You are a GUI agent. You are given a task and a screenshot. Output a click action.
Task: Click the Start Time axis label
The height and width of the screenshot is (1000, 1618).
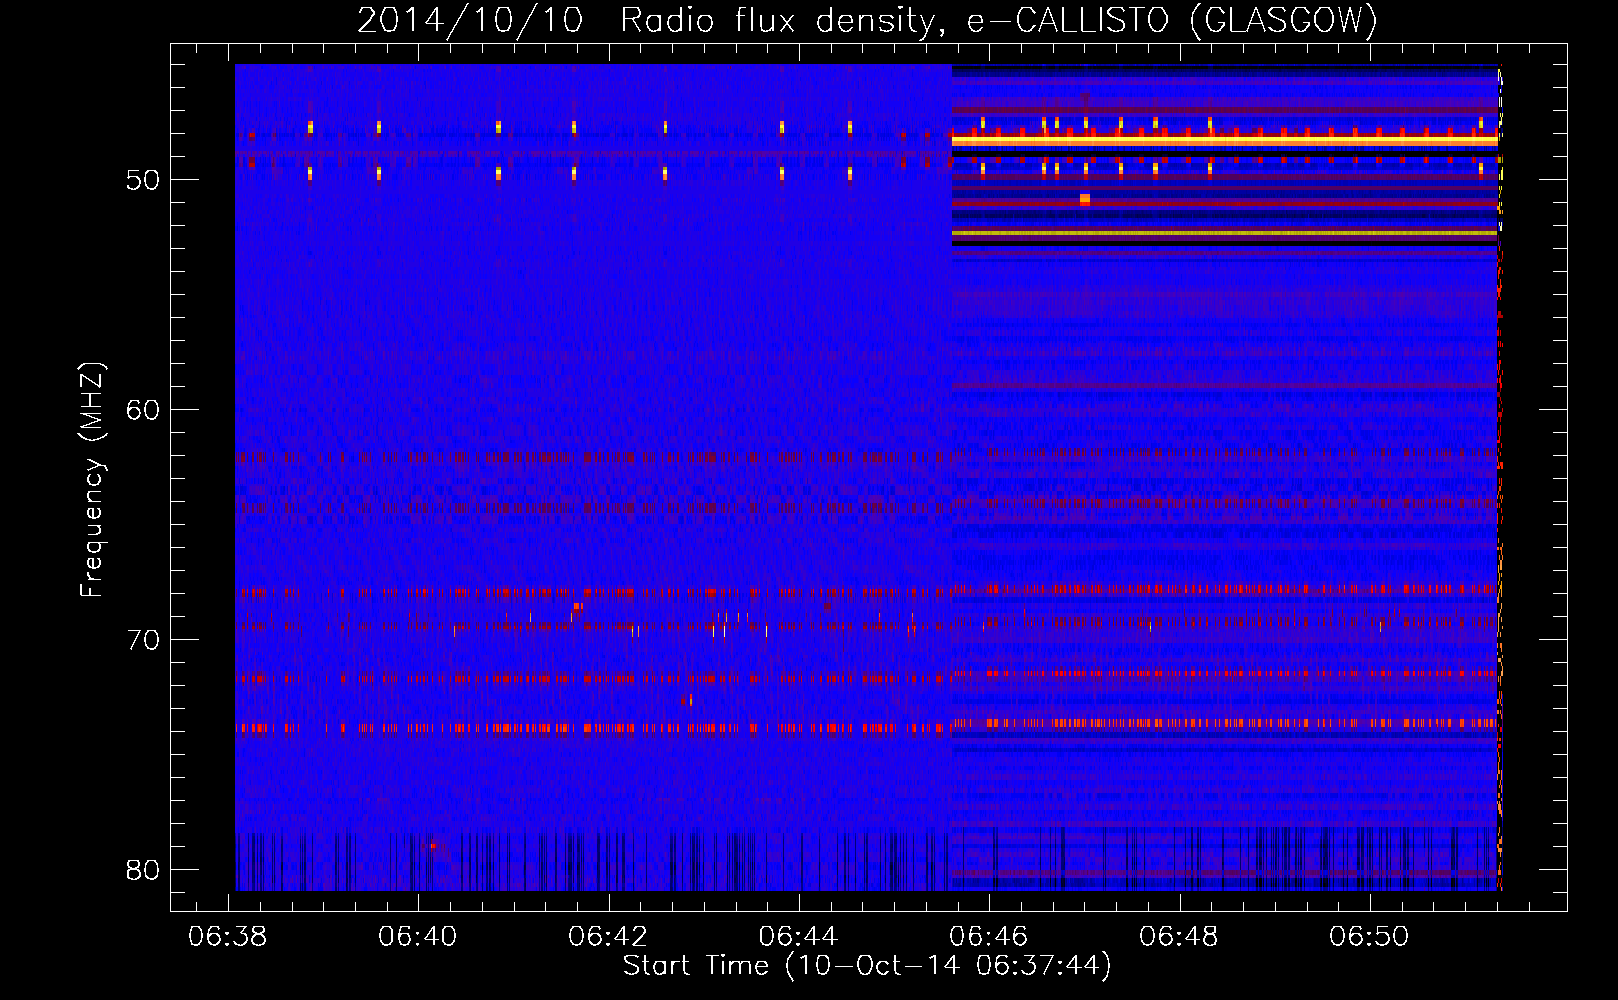(867, 965)
